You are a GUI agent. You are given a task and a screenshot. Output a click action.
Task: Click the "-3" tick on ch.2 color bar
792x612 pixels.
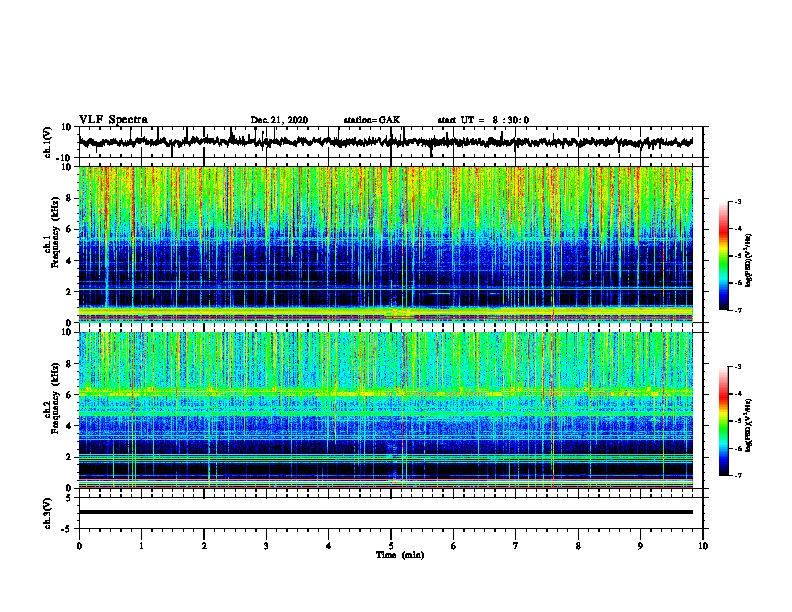pos(738,367)
